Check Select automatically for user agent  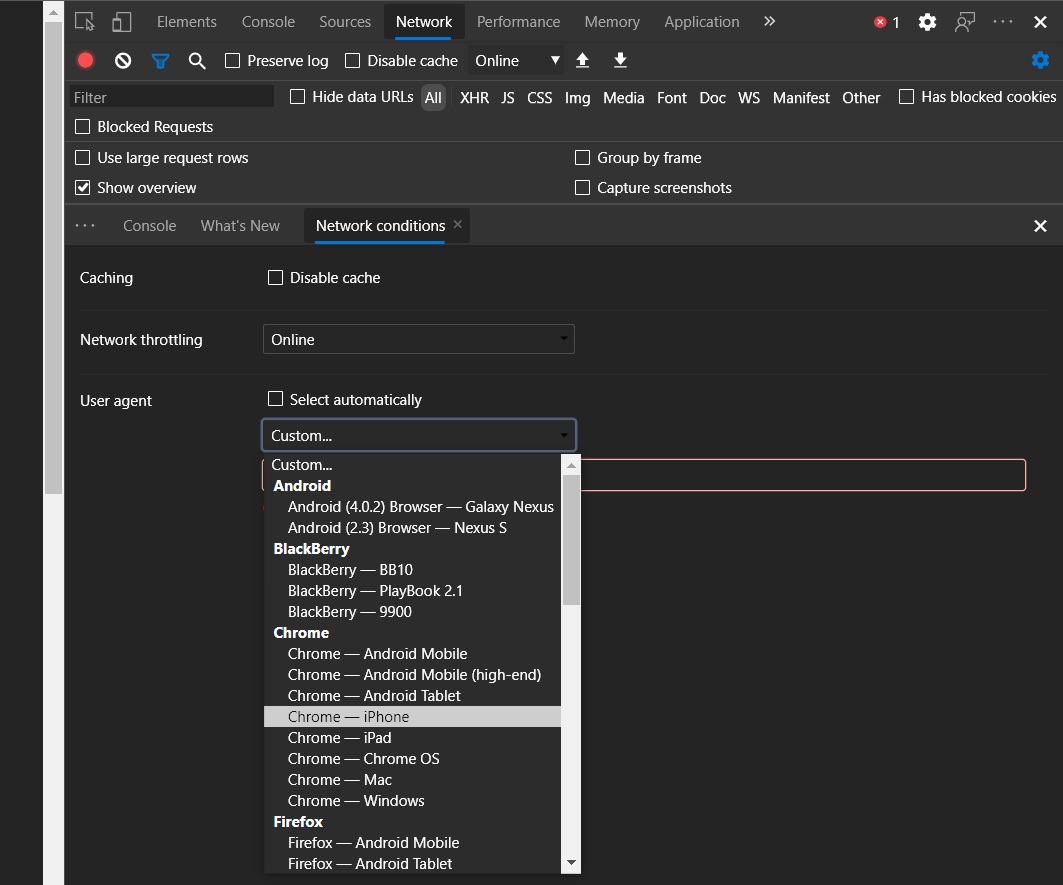click(275, 399)
